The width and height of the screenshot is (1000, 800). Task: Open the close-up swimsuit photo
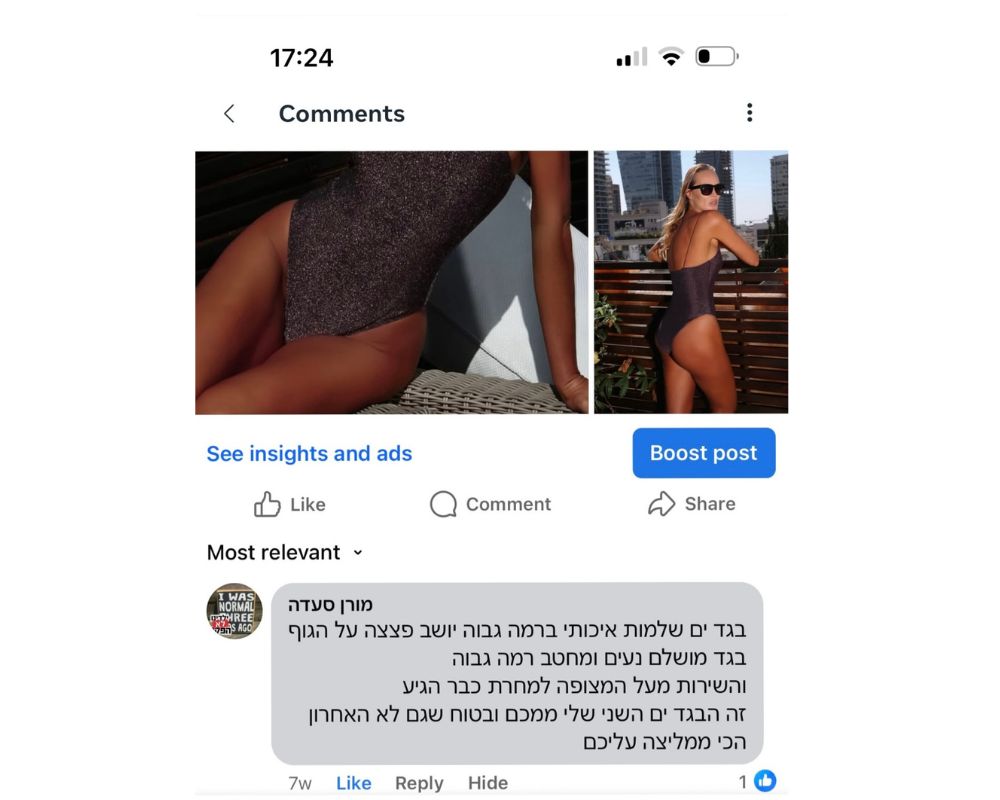click(392, 283)
